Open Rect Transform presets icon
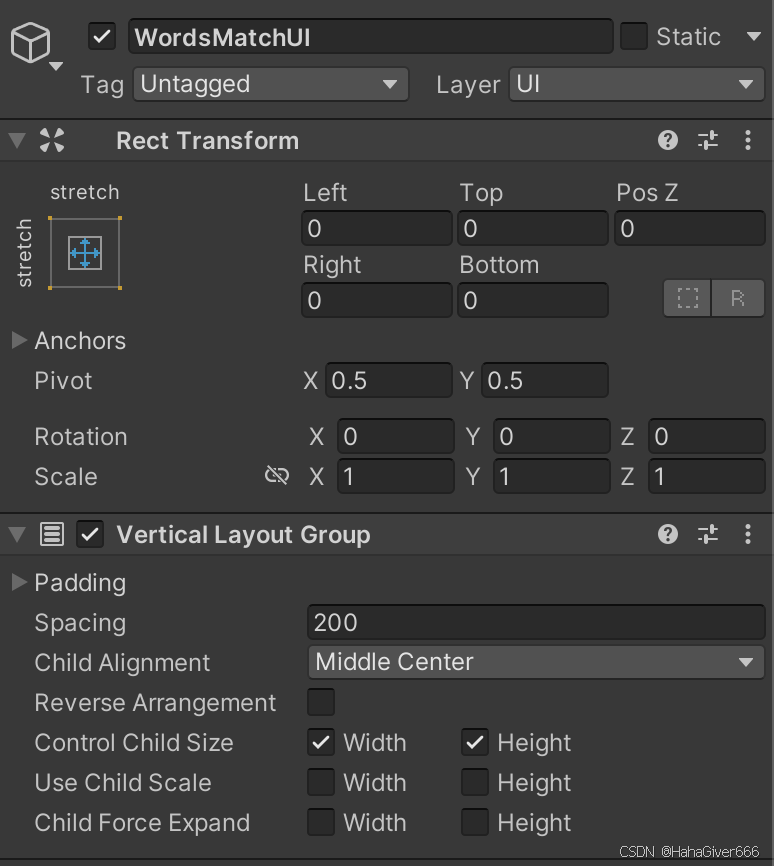Screen dimensions: 774x866 [708, 140]
